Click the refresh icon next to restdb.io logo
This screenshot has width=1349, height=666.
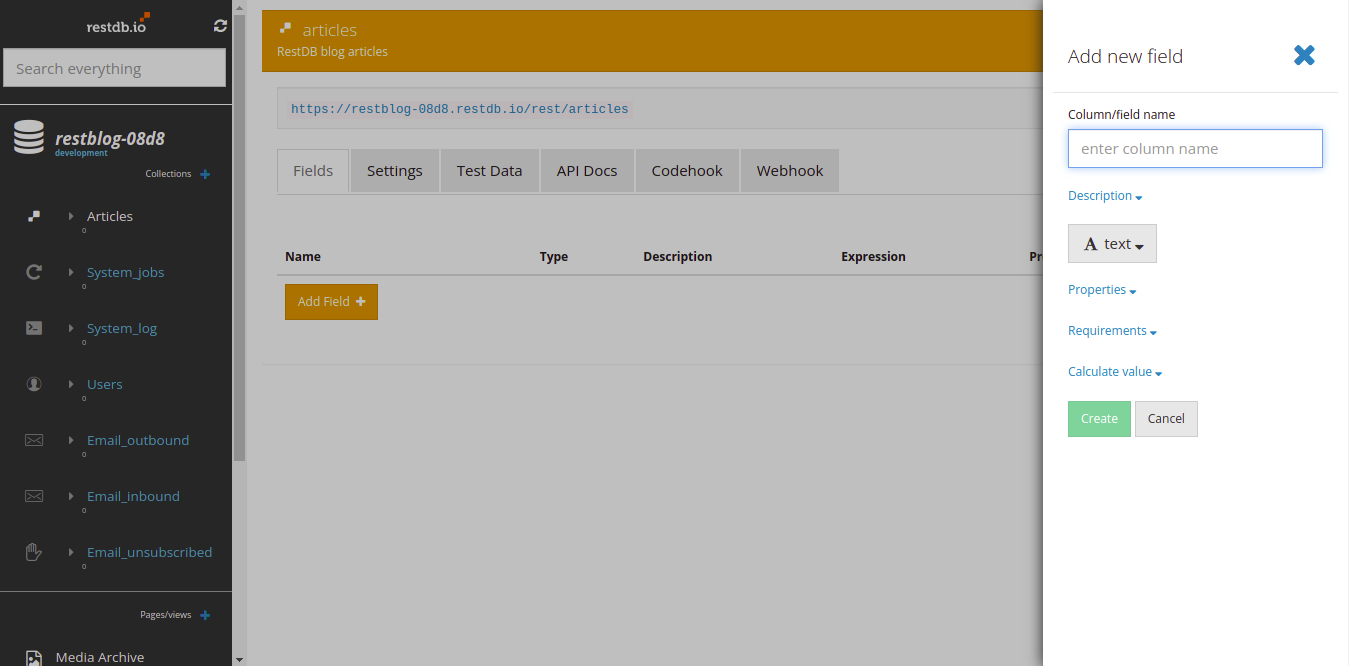(220, 26)
